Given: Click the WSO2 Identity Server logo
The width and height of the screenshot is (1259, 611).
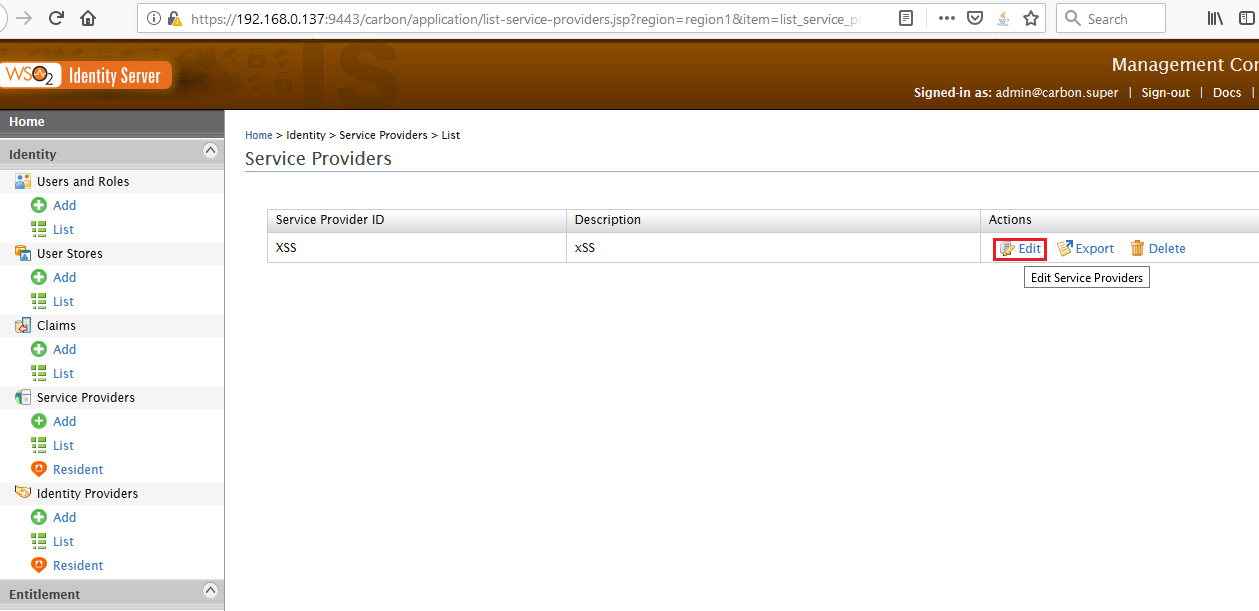Looking at the screenshot, I should (85, 74).
